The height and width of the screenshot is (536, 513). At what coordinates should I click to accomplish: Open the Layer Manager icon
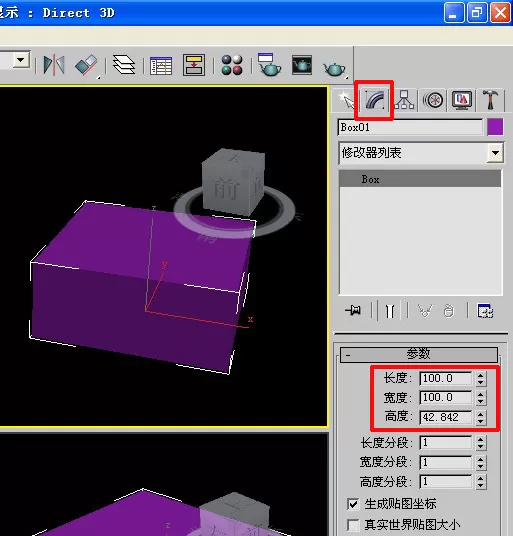[x=124, y=65]
